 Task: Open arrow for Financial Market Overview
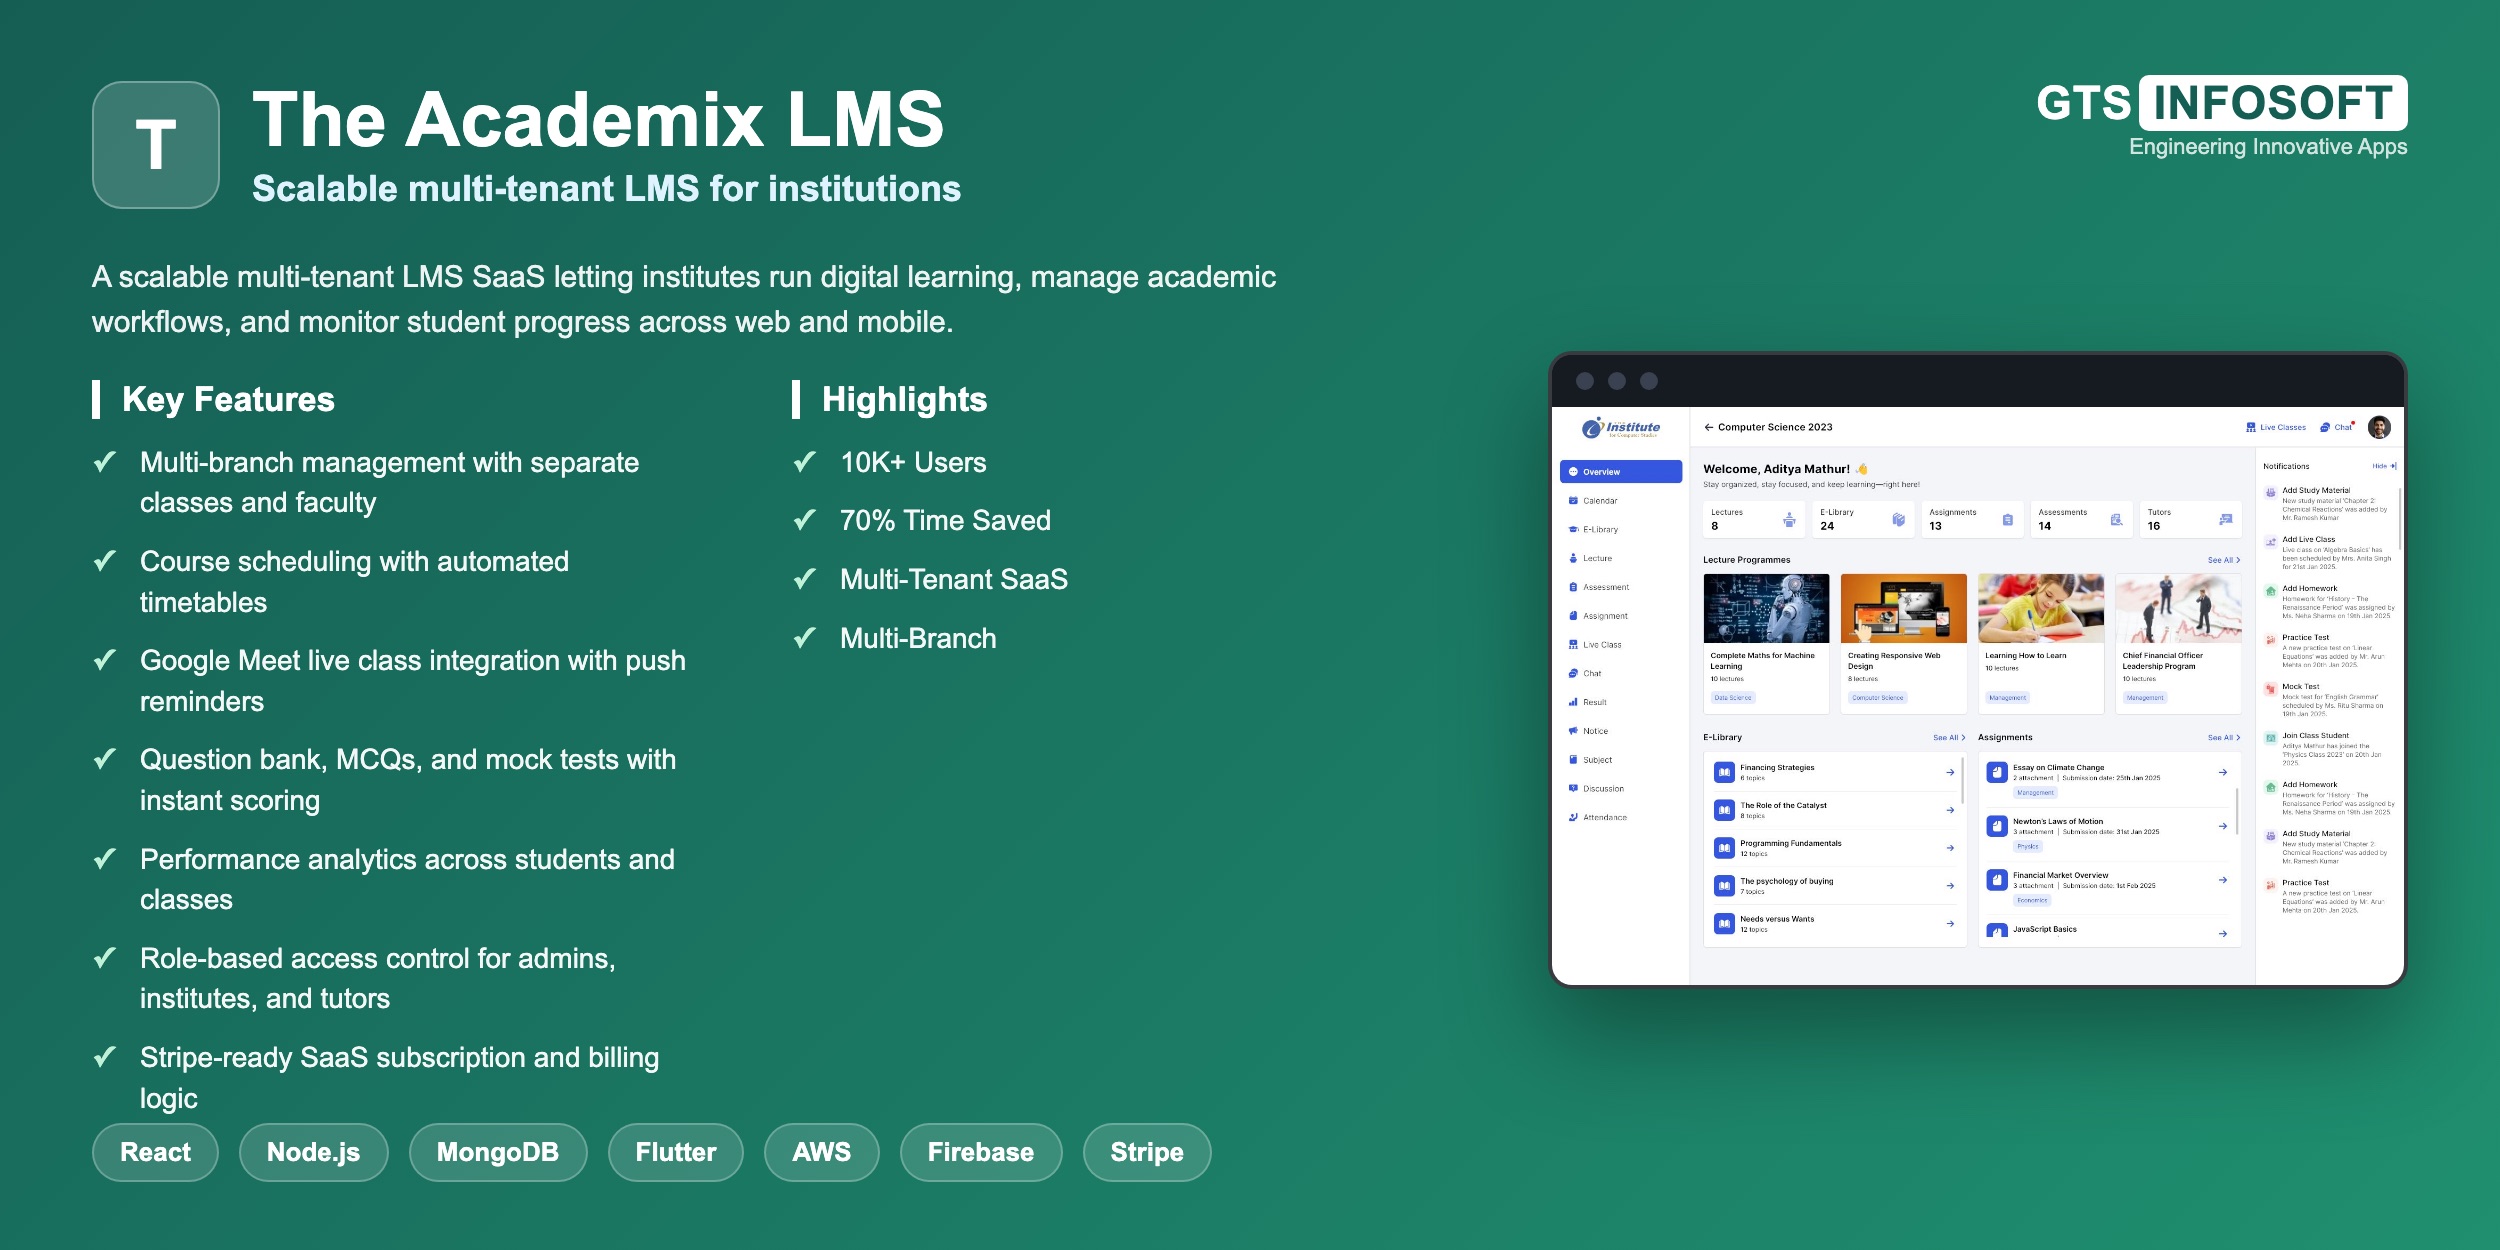2223,880
